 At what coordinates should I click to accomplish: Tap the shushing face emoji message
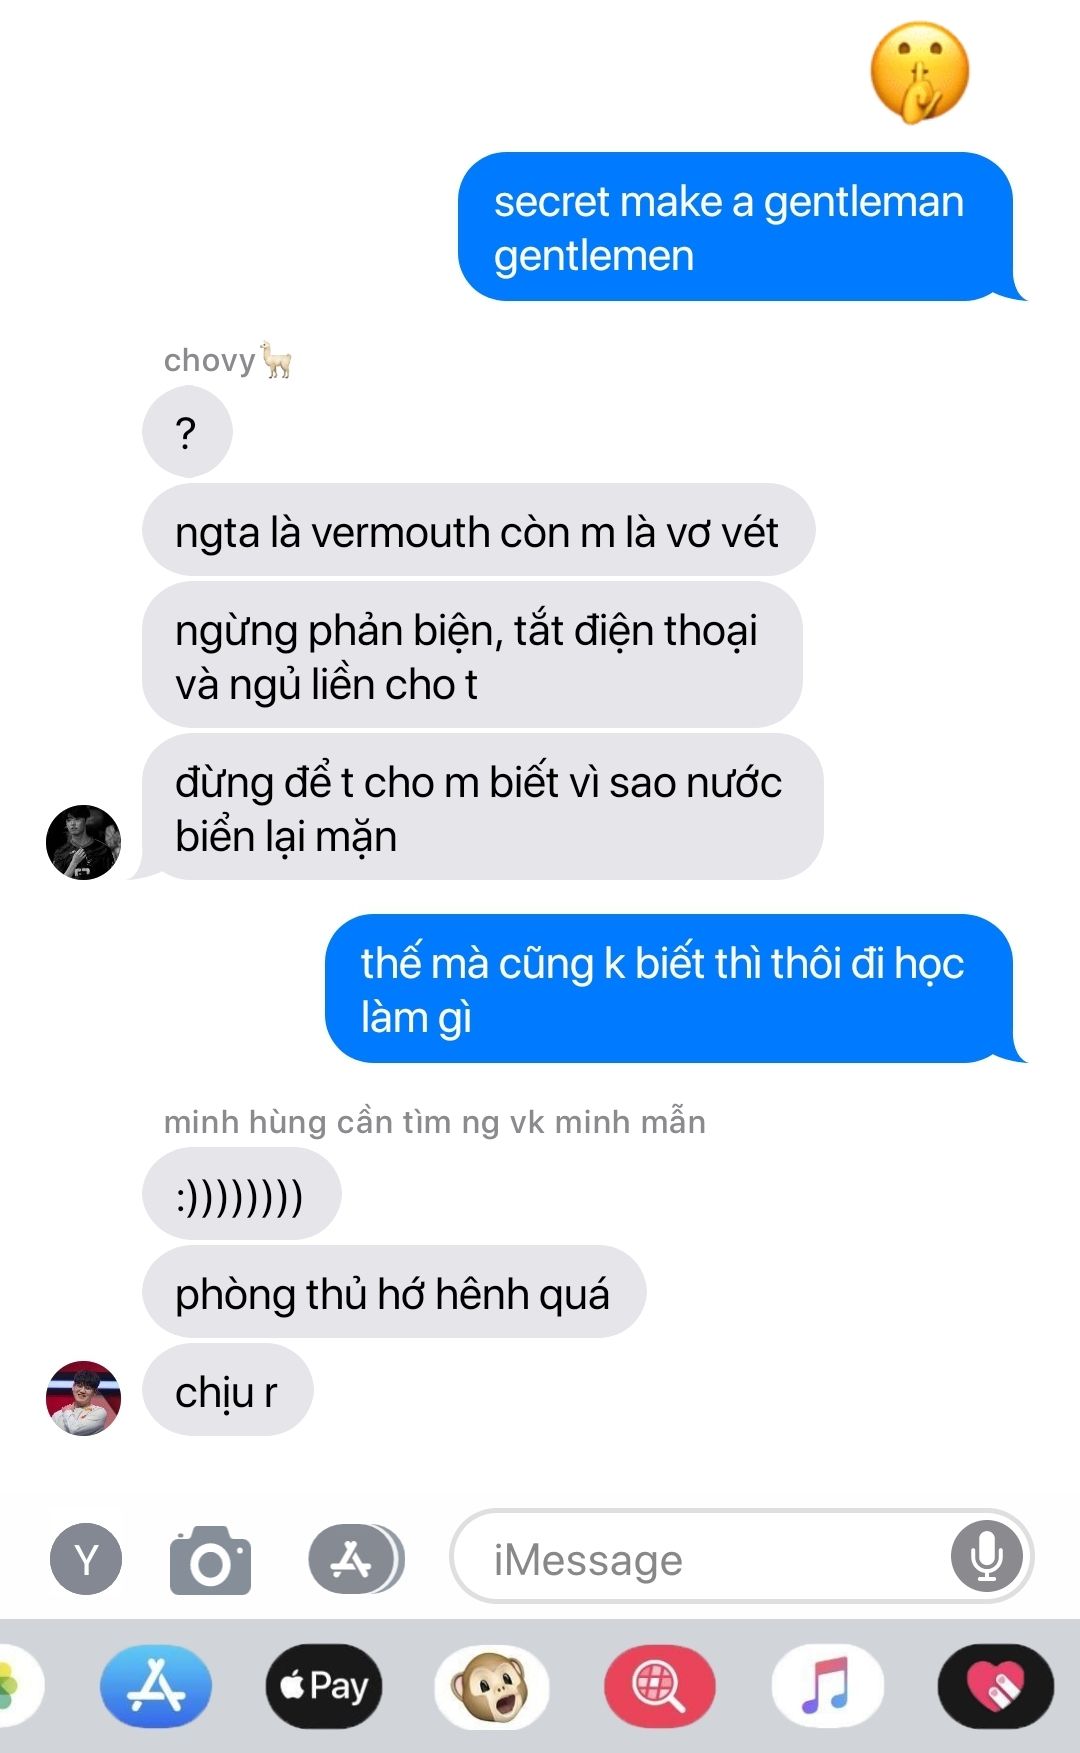(920, 73)
